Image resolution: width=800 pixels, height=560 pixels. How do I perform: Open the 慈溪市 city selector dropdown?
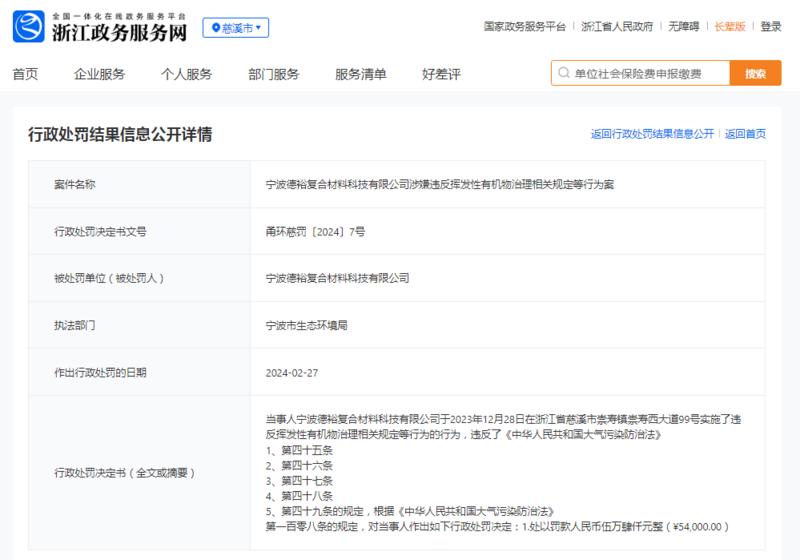click(236, 28)
